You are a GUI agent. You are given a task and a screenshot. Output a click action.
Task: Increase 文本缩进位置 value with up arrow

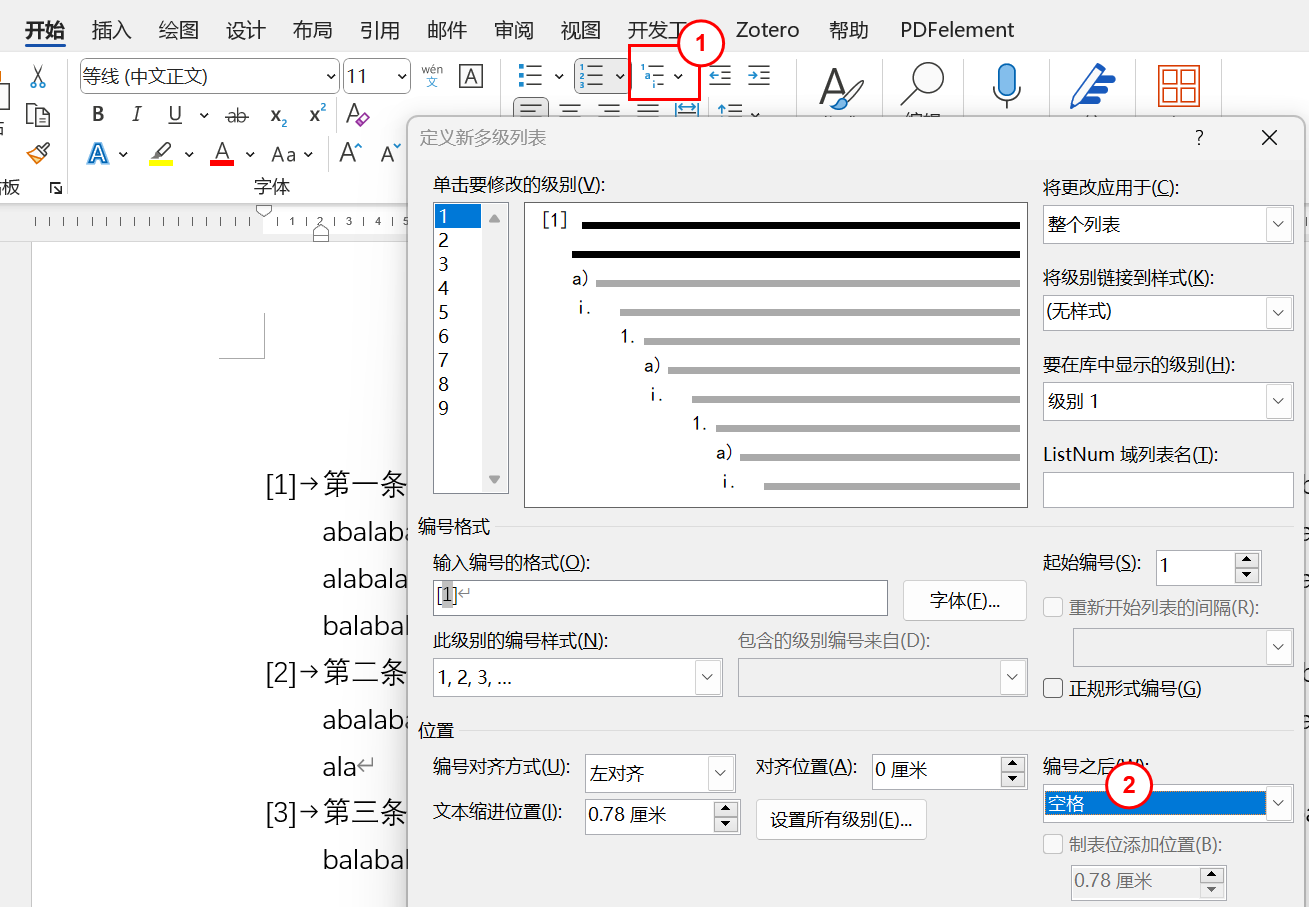pos(726,808)
